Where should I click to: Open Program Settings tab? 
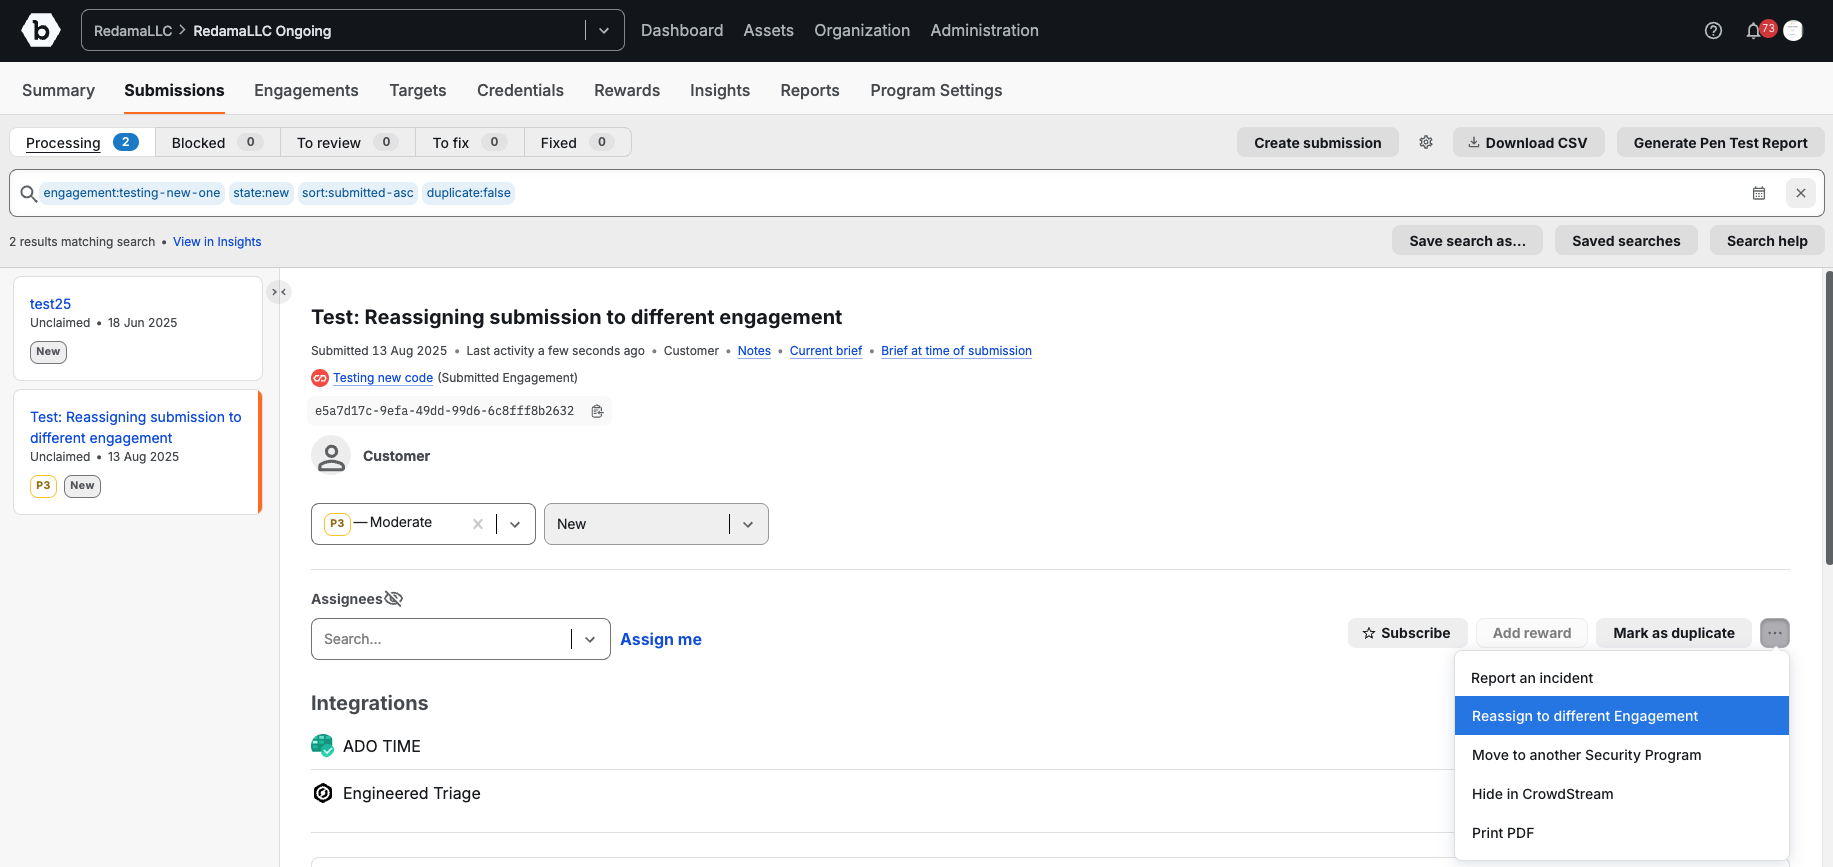click(936, 90)
